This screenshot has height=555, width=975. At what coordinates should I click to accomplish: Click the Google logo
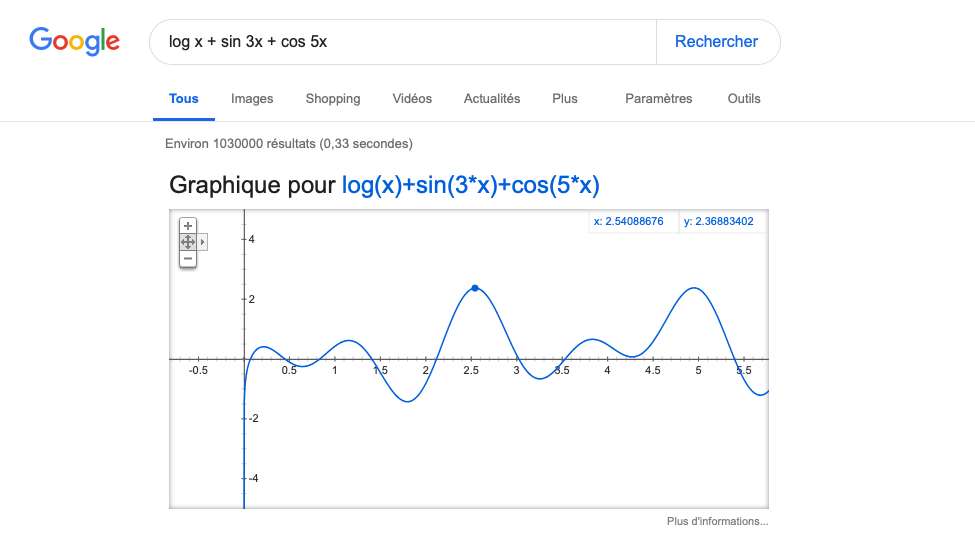pyautogui.click(x=75, y=41)
